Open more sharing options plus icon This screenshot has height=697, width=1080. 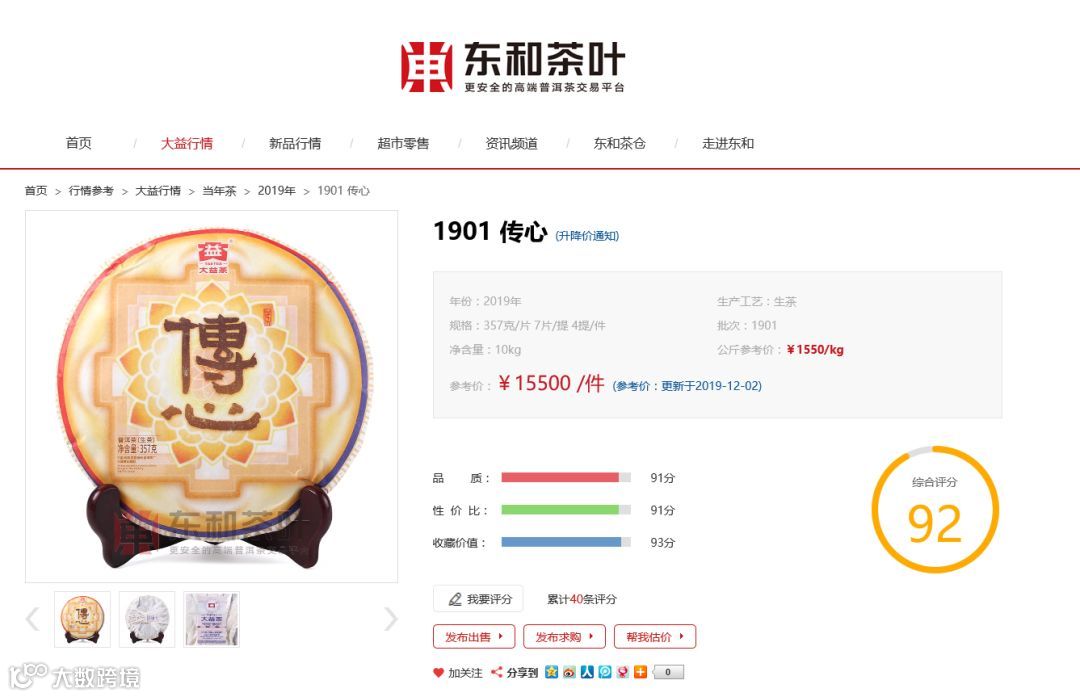coord(641,672)
